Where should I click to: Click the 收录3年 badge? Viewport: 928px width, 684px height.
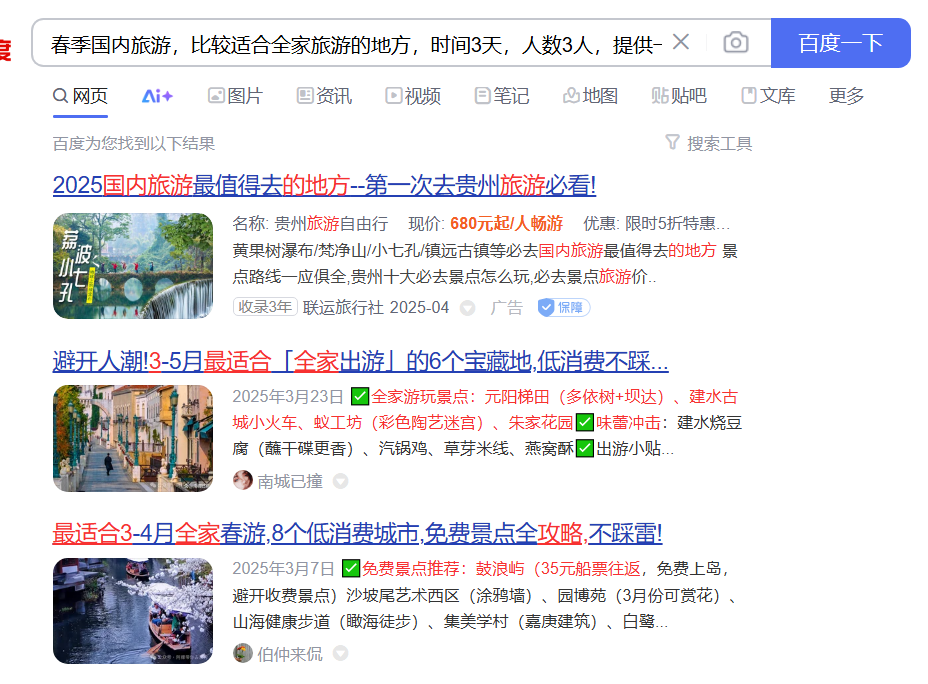click(265, 306)
